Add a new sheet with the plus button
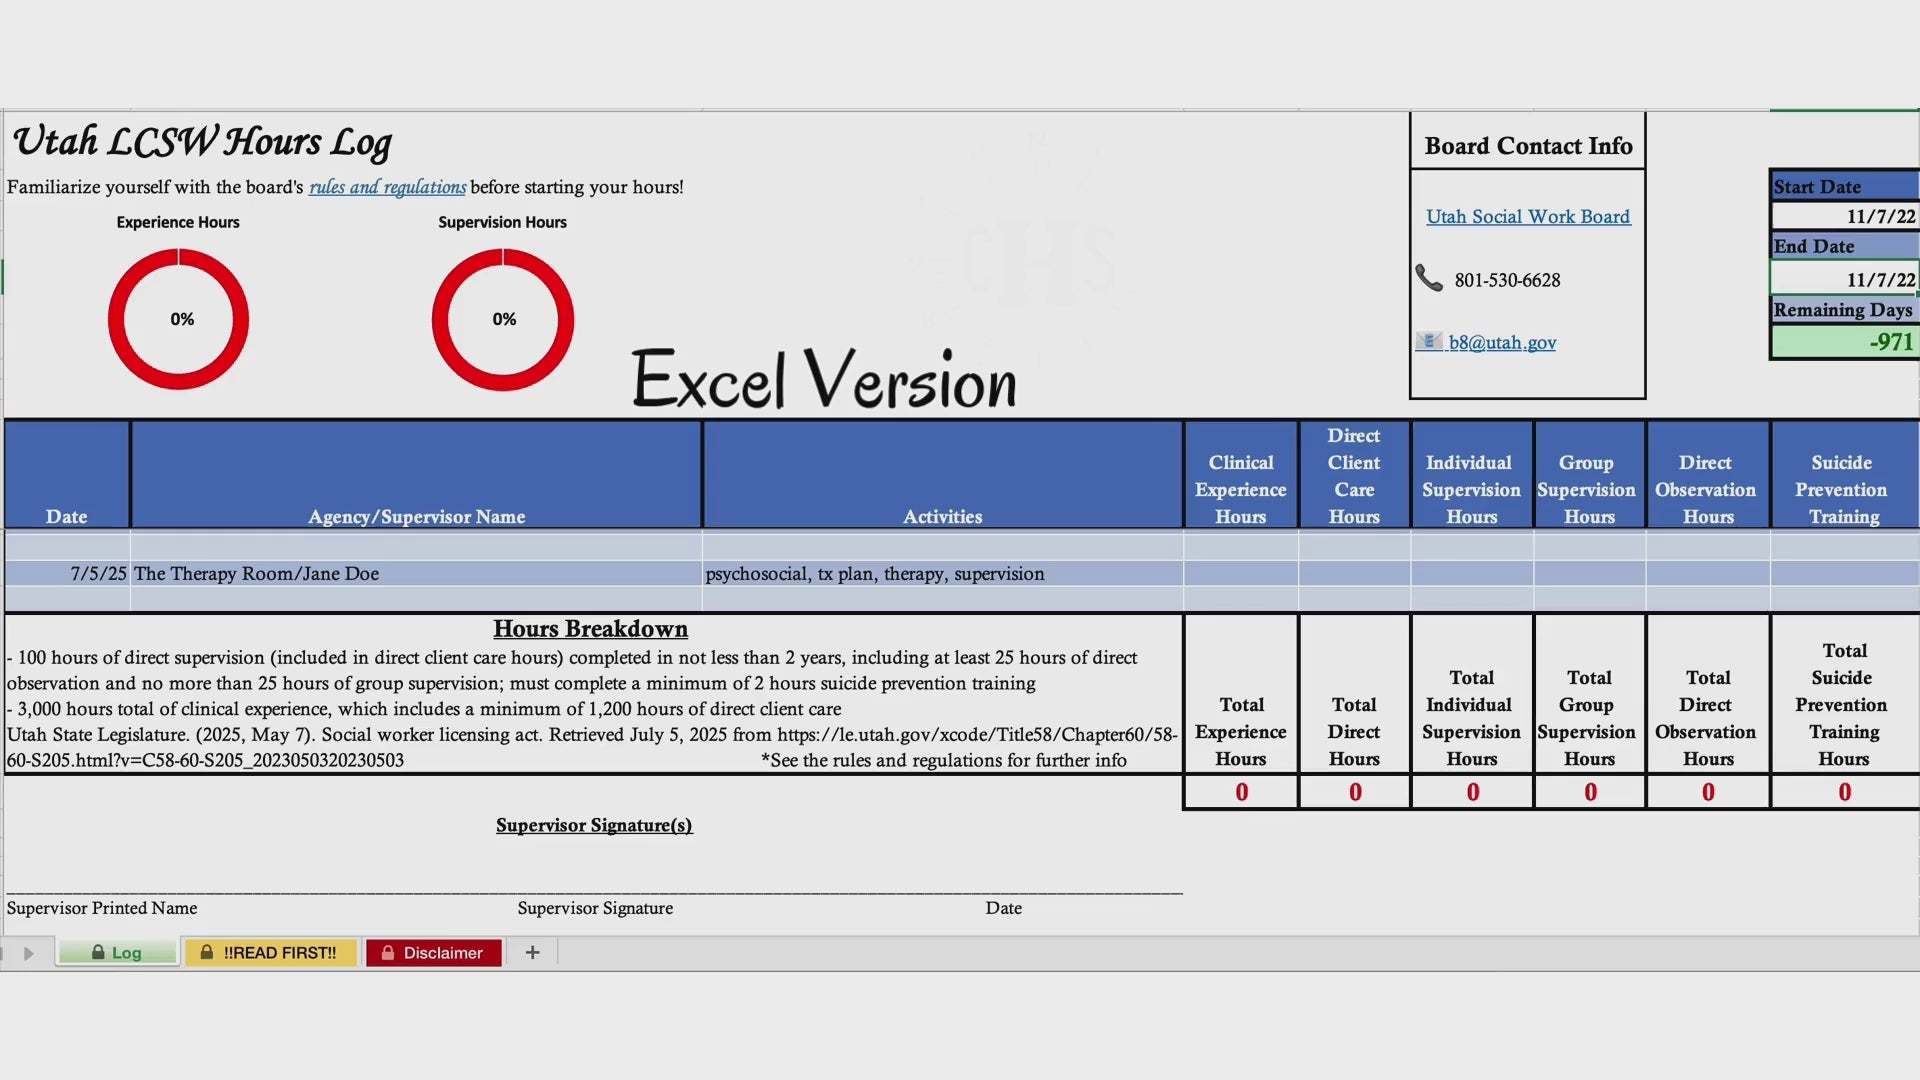The height and width of the screenshot is (1080, 1920). (x=532, y=952)
